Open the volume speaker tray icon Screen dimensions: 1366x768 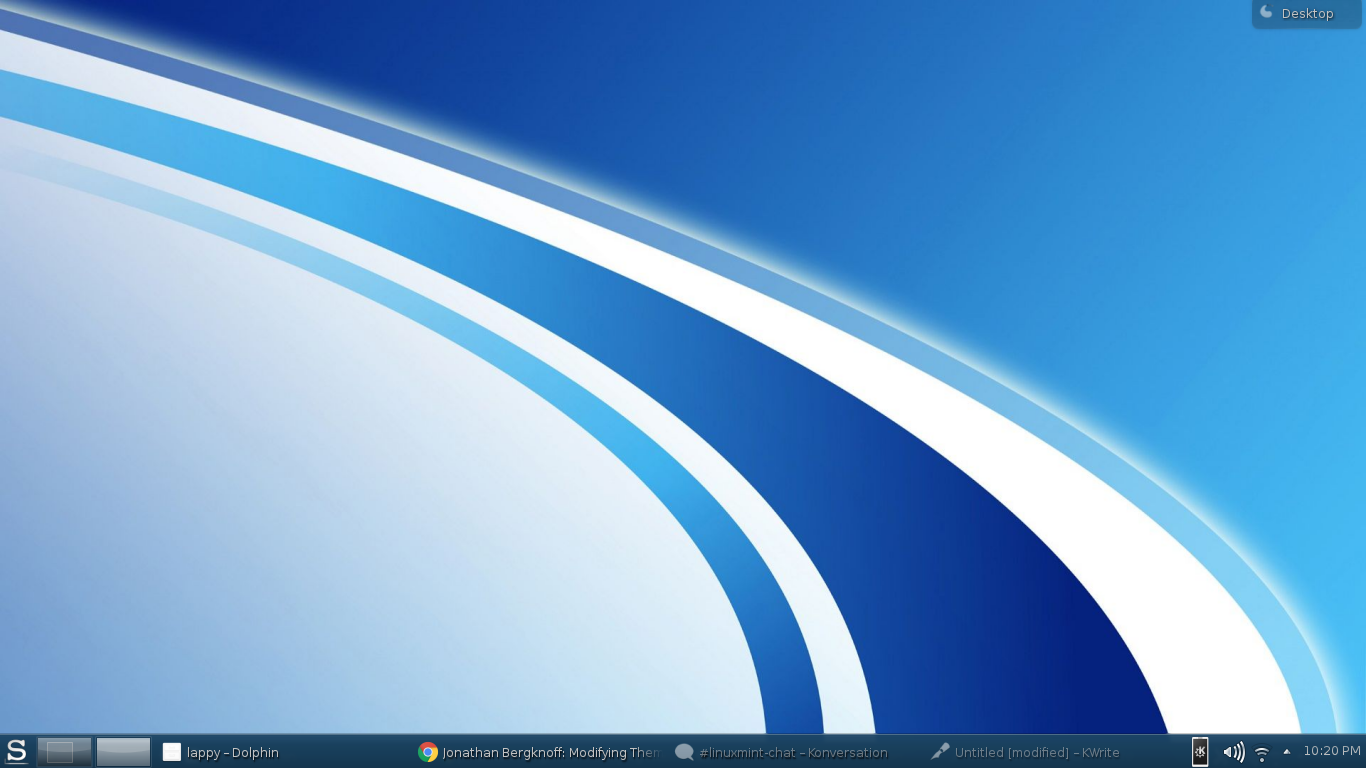[x=1234, y=752]
